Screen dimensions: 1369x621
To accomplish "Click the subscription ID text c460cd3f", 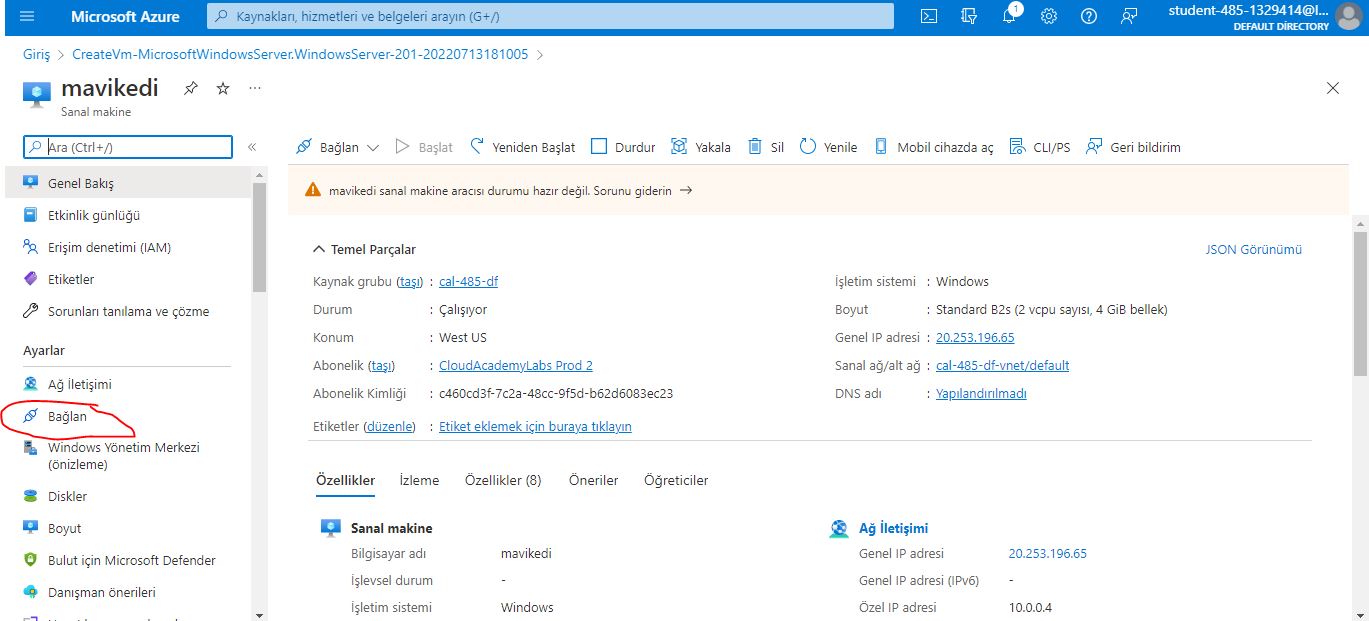I will click(x=556, y=393).
